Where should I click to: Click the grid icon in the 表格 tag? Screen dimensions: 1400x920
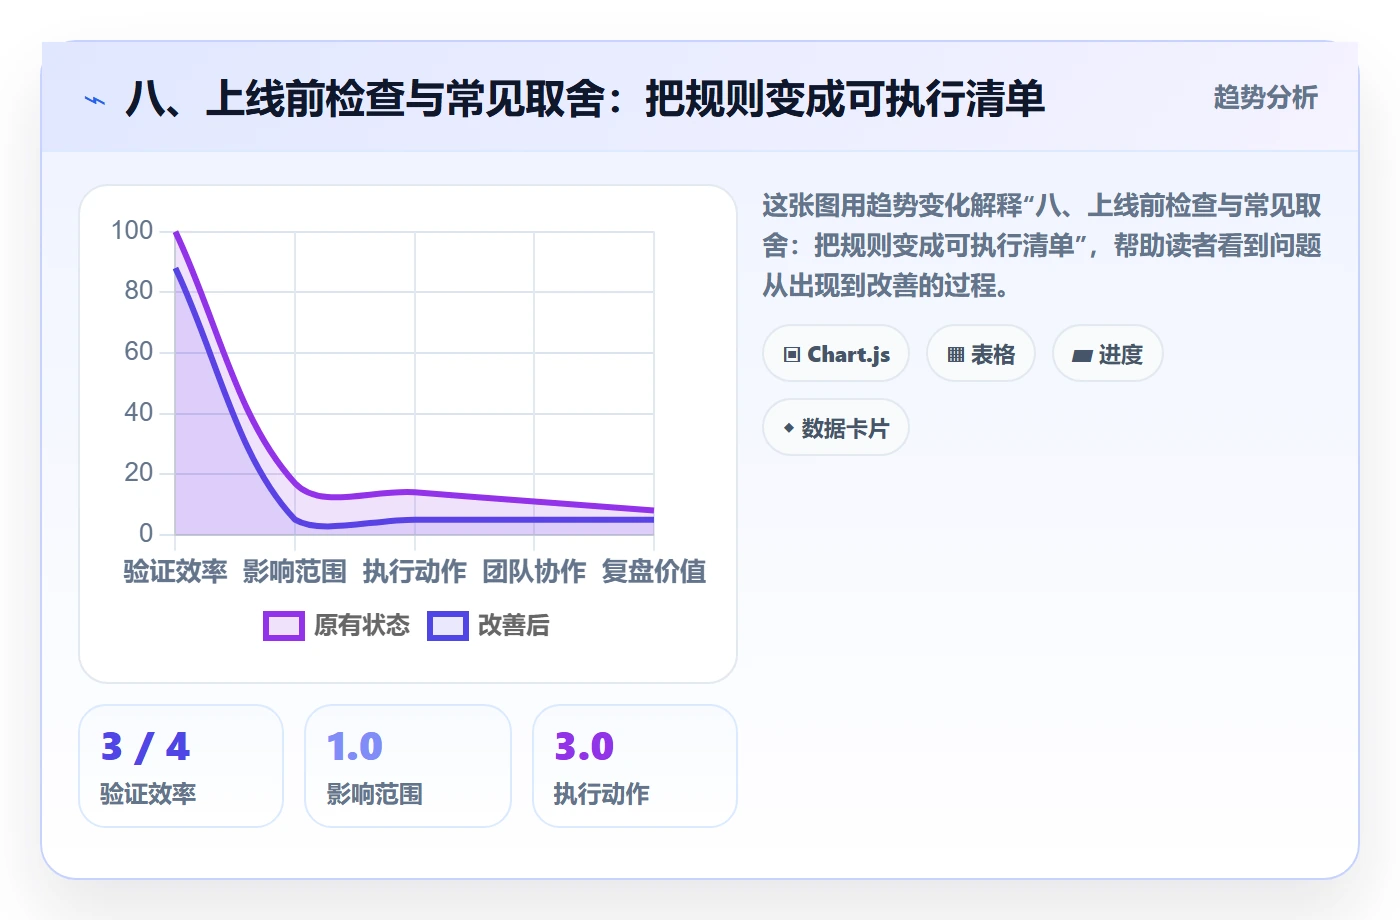(956, 355)
